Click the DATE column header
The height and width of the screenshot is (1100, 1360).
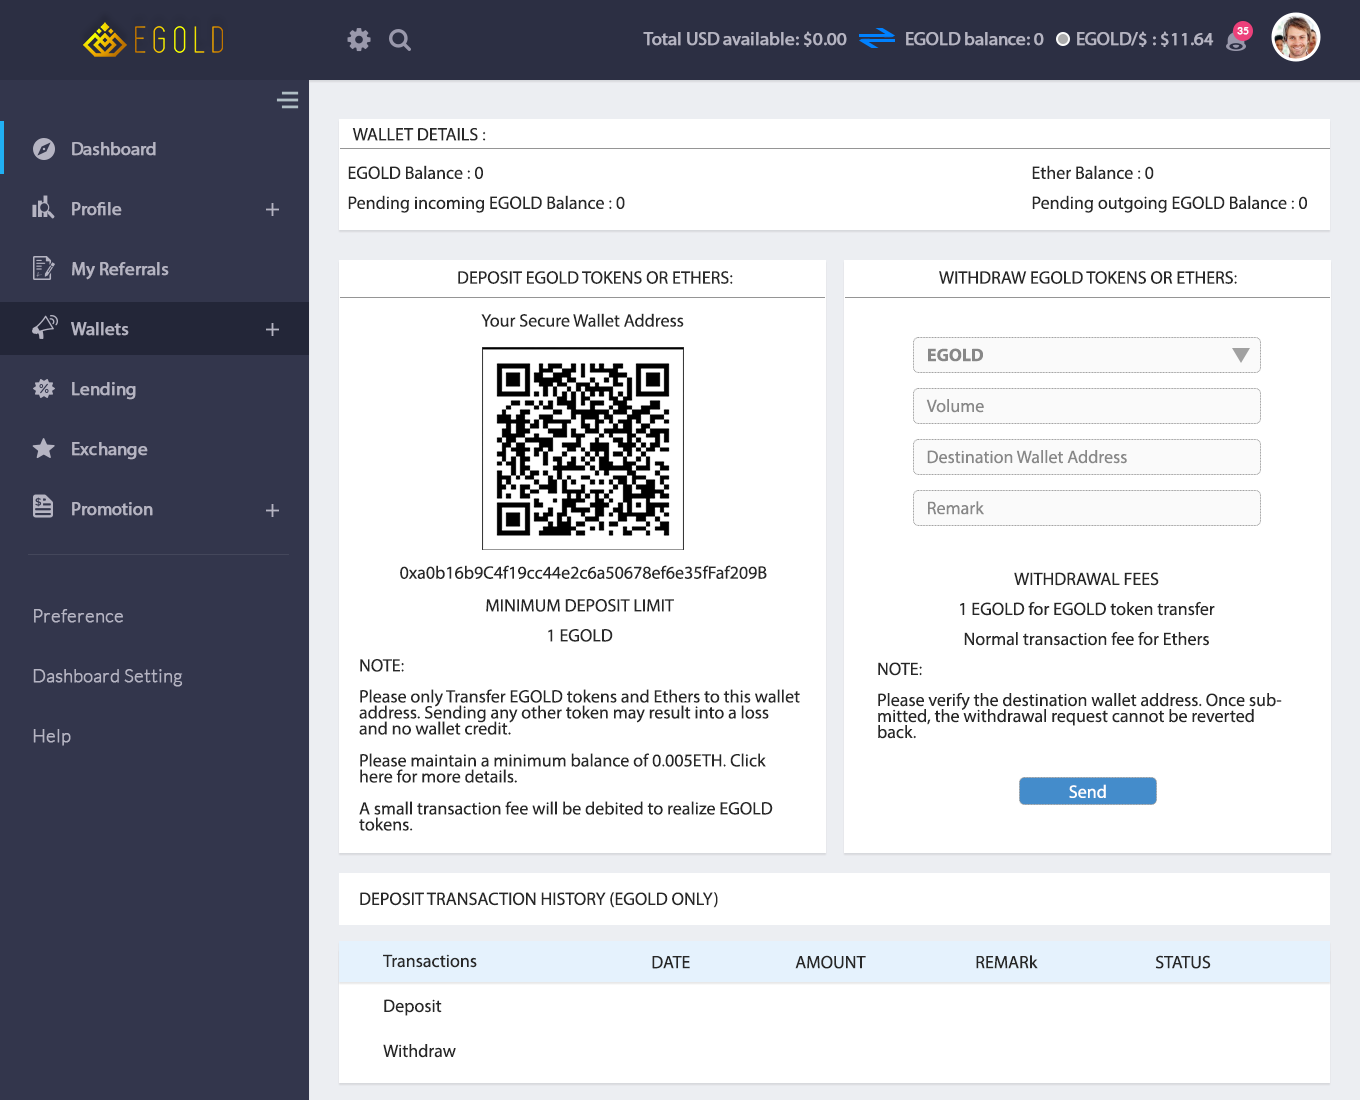point(671,962)
